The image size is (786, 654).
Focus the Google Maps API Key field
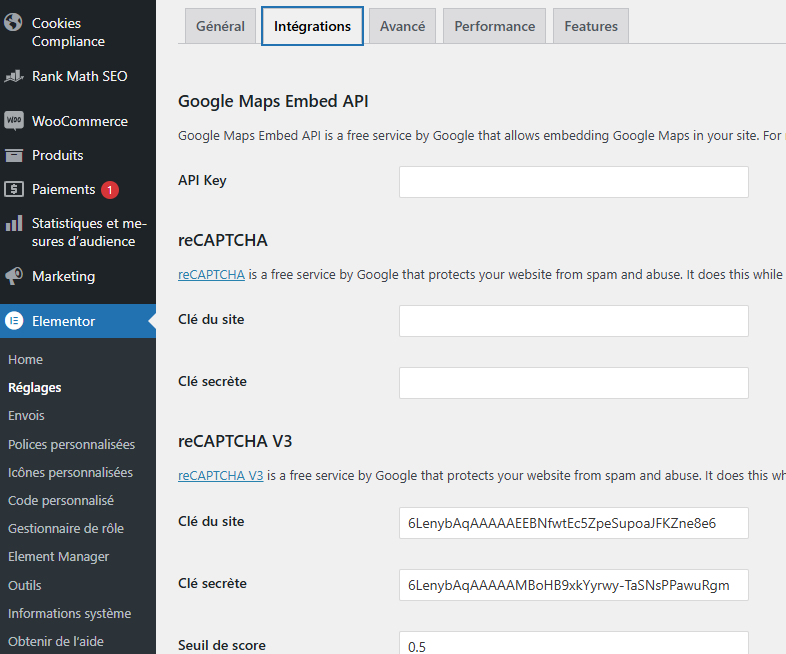click(x=573, y=182)
